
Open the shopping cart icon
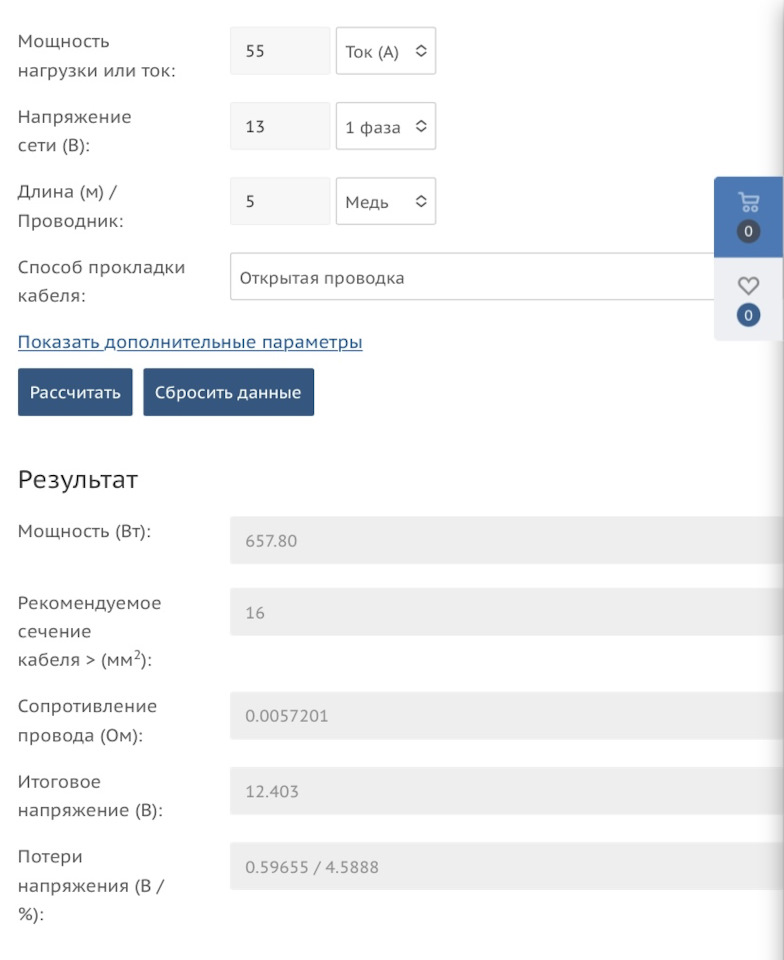(748, 202)
